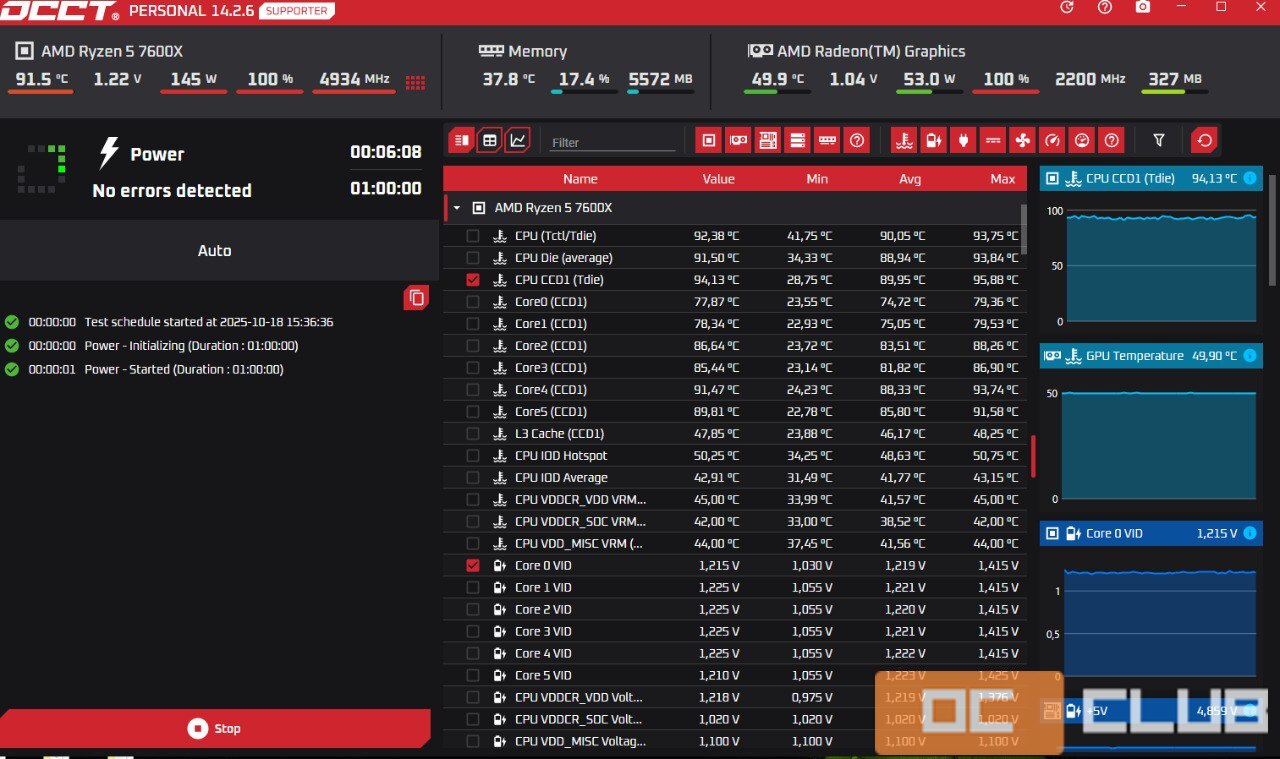The image size is (1280, 759).
Task: Sort the table by Max column header
Action: (1002, 179)
